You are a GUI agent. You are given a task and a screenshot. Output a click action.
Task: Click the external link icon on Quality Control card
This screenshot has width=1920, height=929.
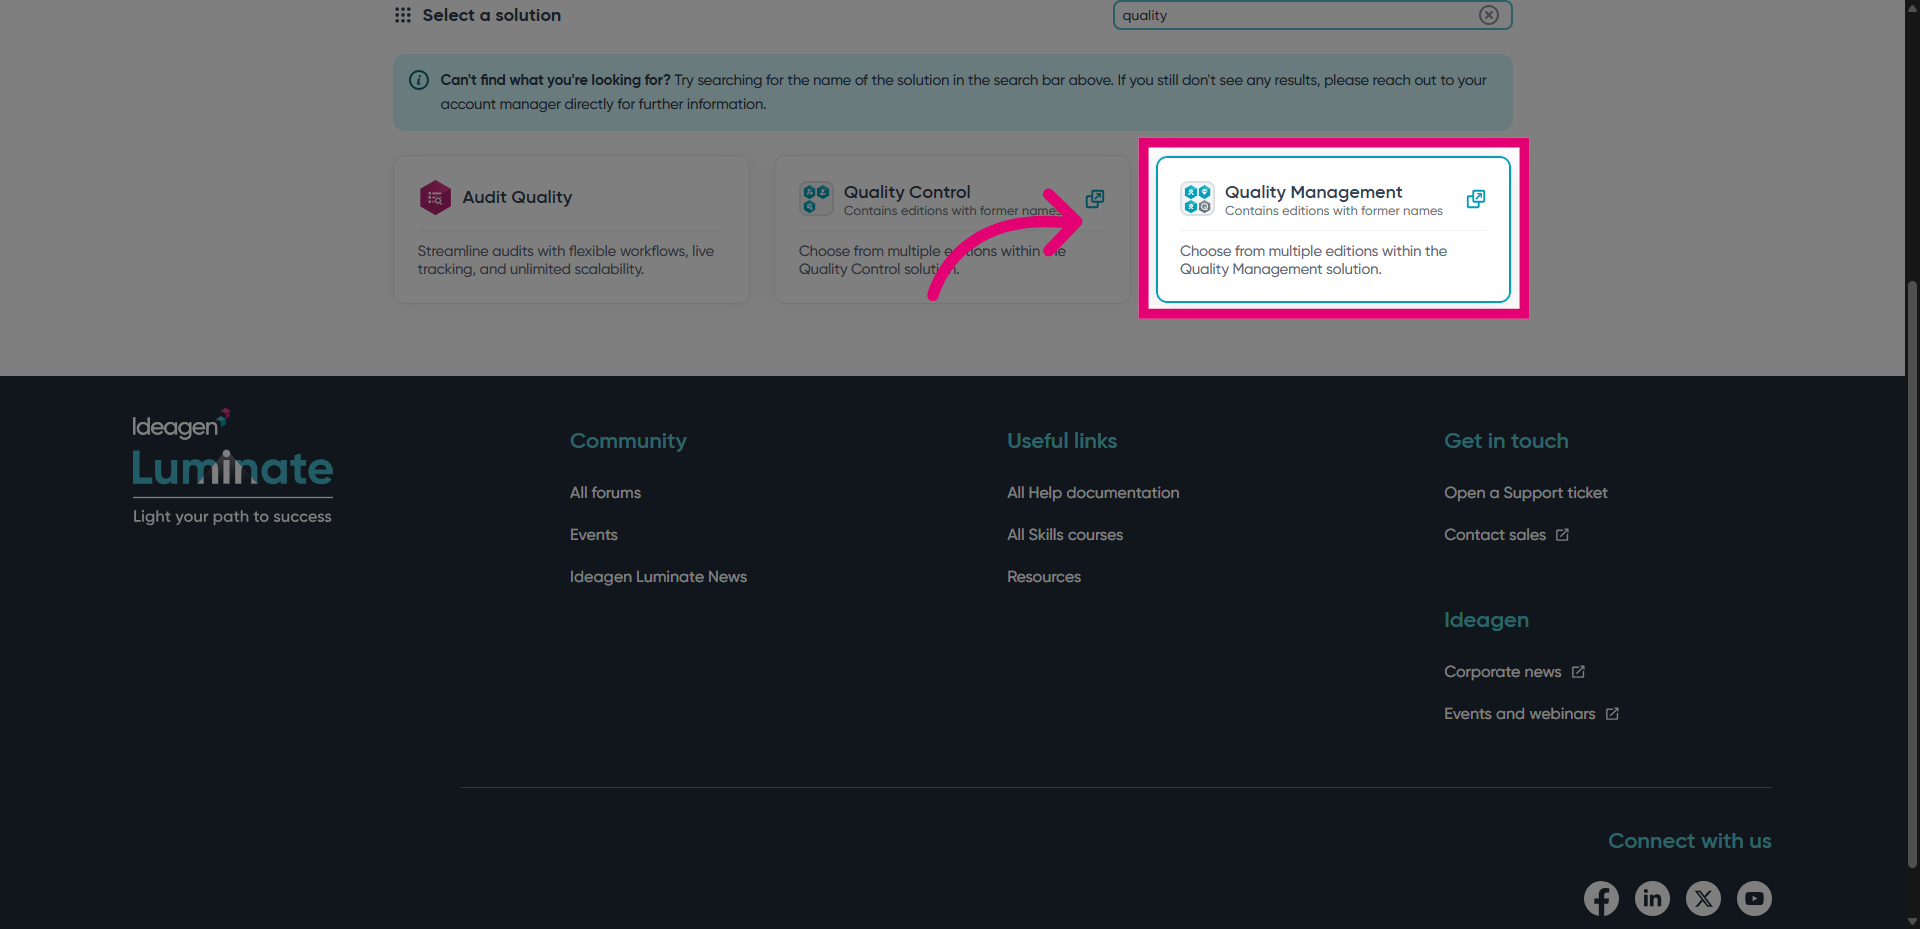pyautogui.click(x=1094, y=198)
